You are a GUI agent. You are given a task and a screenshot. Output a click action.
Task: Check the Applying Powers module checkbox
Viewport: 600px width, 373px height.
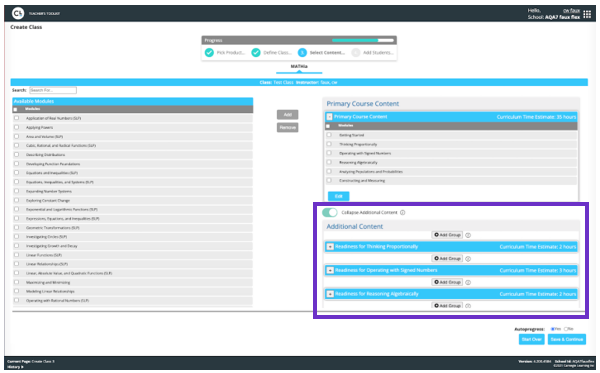click(16, 127)
